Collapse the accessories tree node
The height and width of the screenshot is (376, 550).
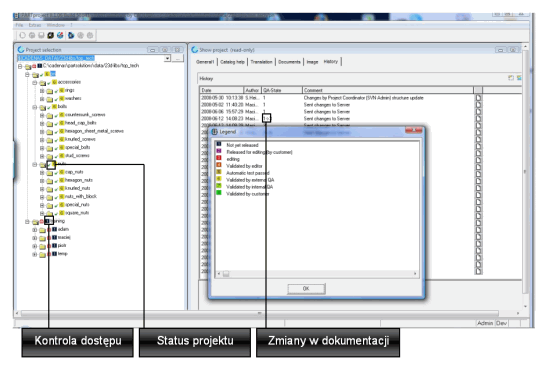[35, 83]
